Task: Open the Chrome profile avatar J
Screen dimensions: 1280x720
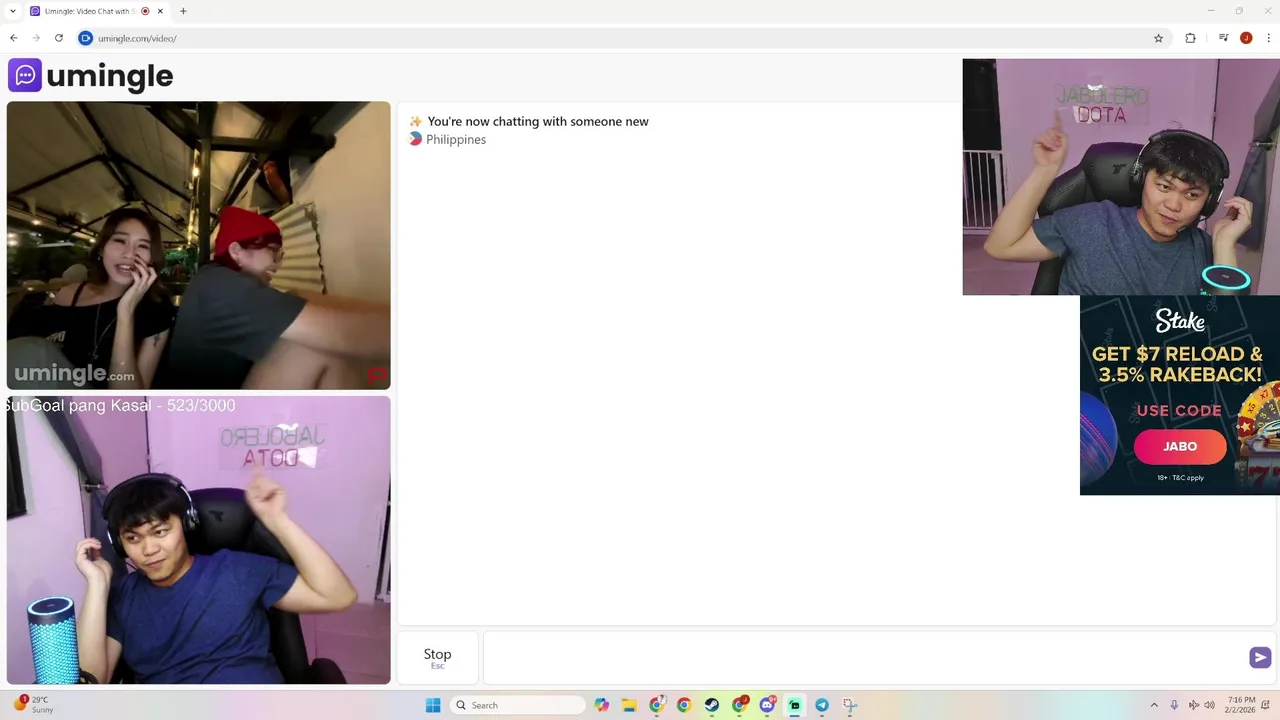Action: [x=1246, y=38]
